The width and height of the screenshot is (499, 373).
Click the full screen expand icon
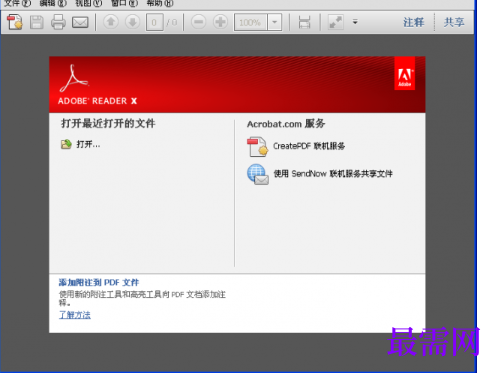click(336, 22)
